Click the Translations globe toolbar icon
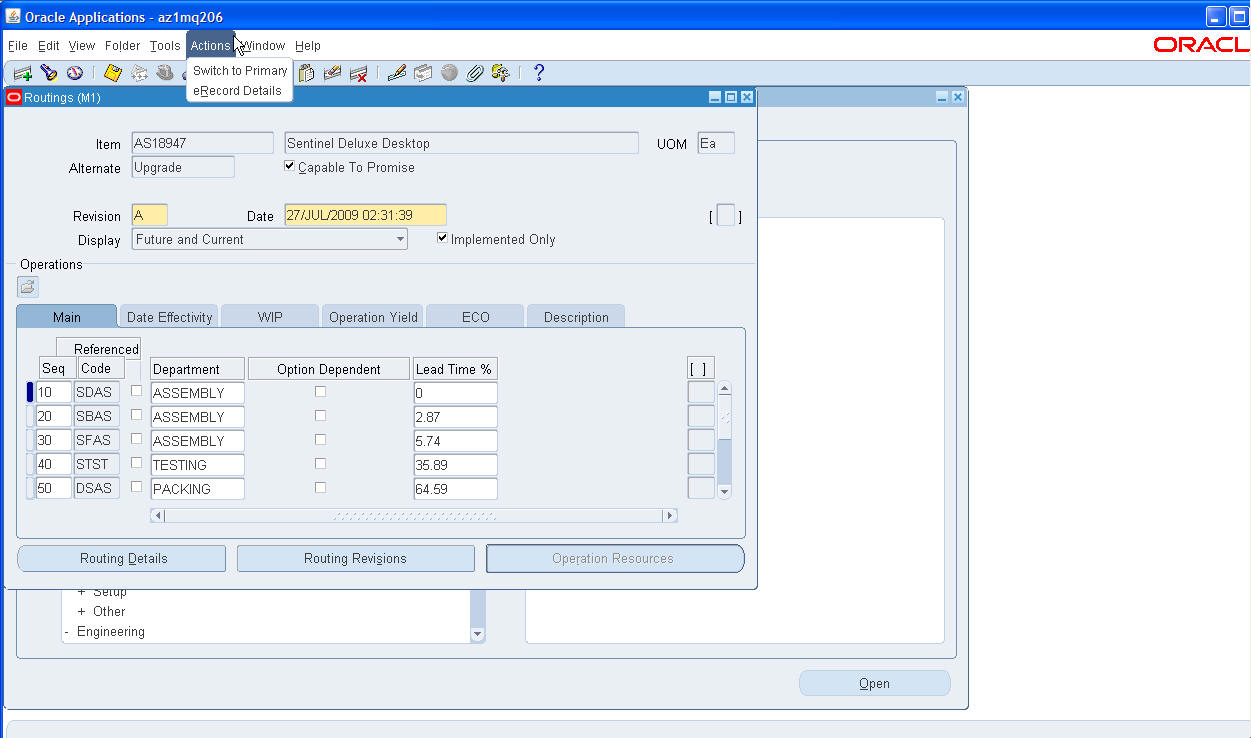This screenshot has width=1251, height=738. click(449, 73)
